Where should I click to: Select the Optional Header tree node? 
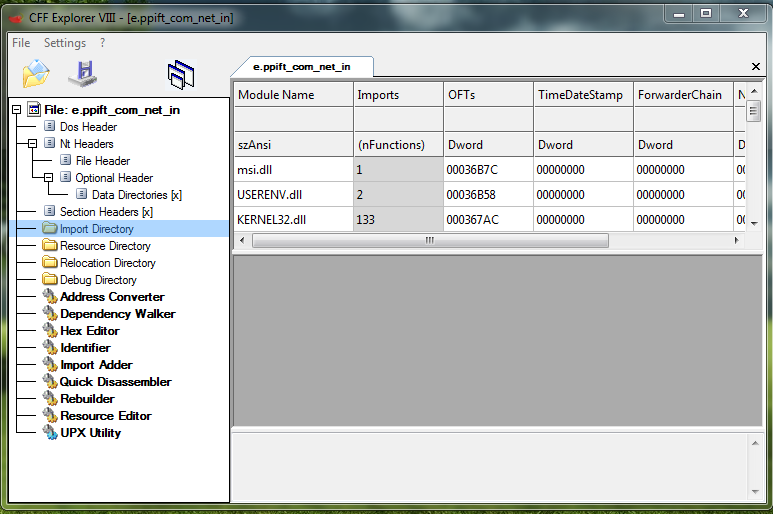[x=114, y=177]
